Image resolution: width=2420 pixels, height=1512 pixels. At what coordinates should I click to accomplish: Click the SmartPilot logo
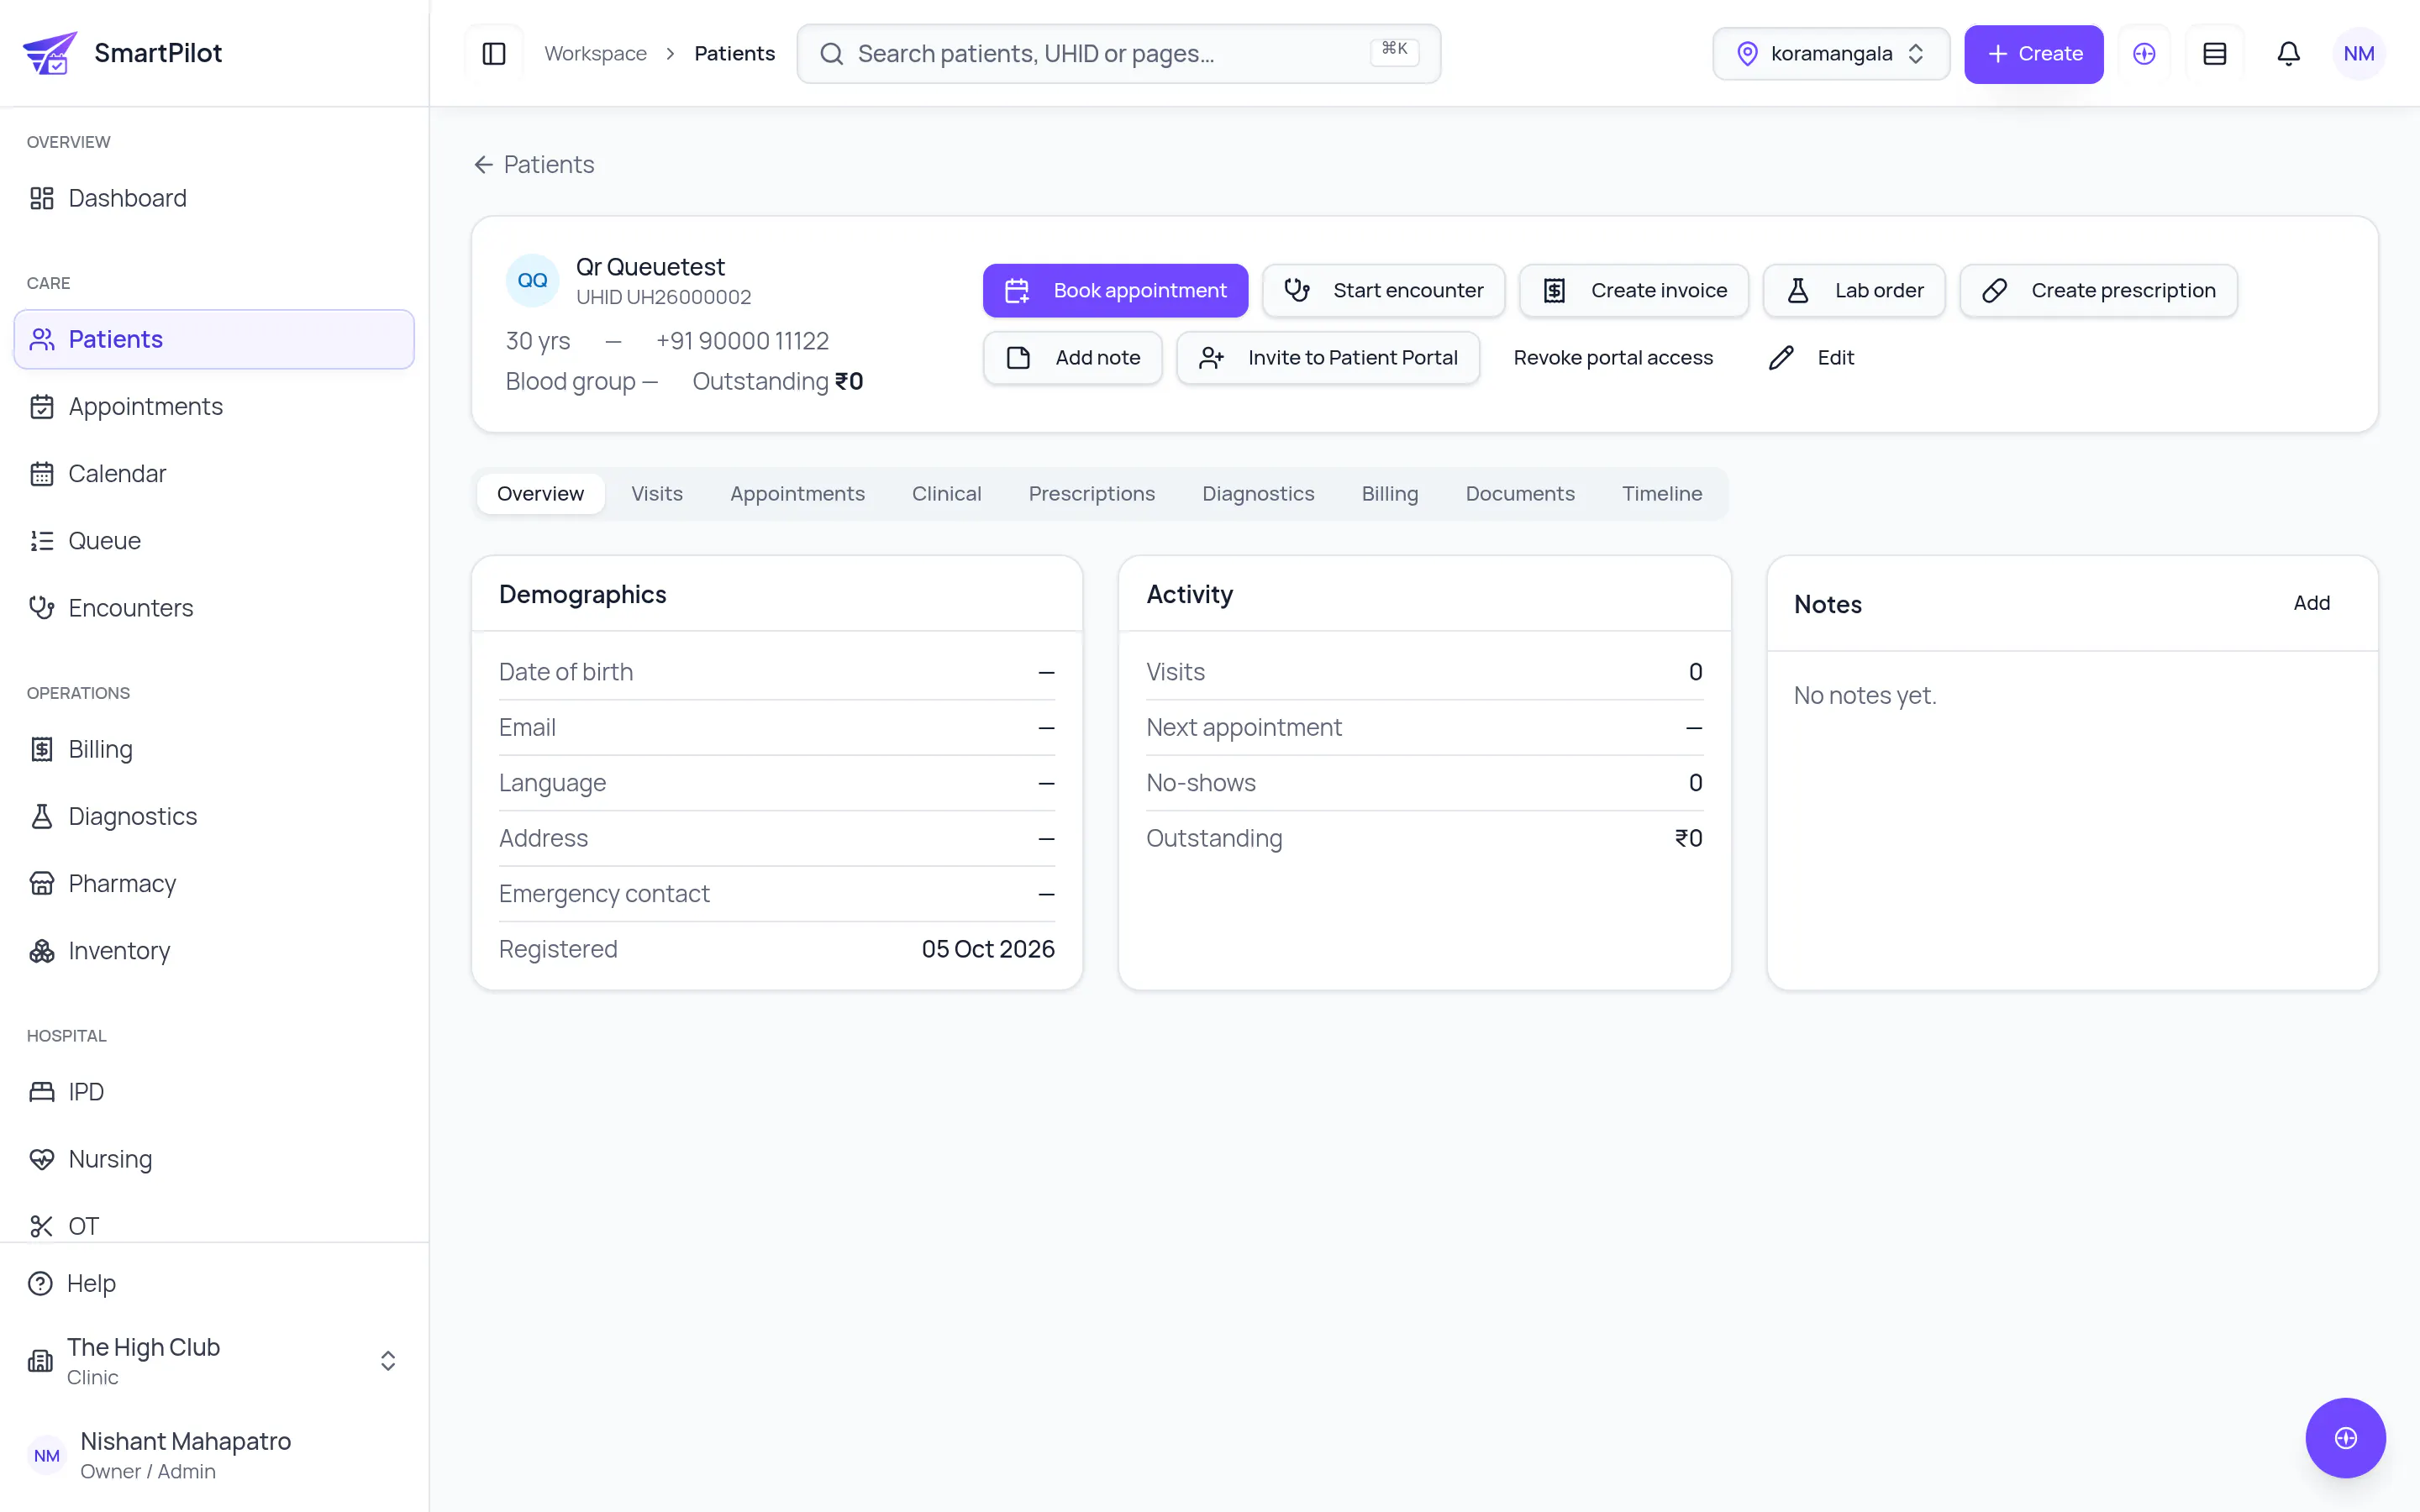pyautogui.click(x=122, y=53)
